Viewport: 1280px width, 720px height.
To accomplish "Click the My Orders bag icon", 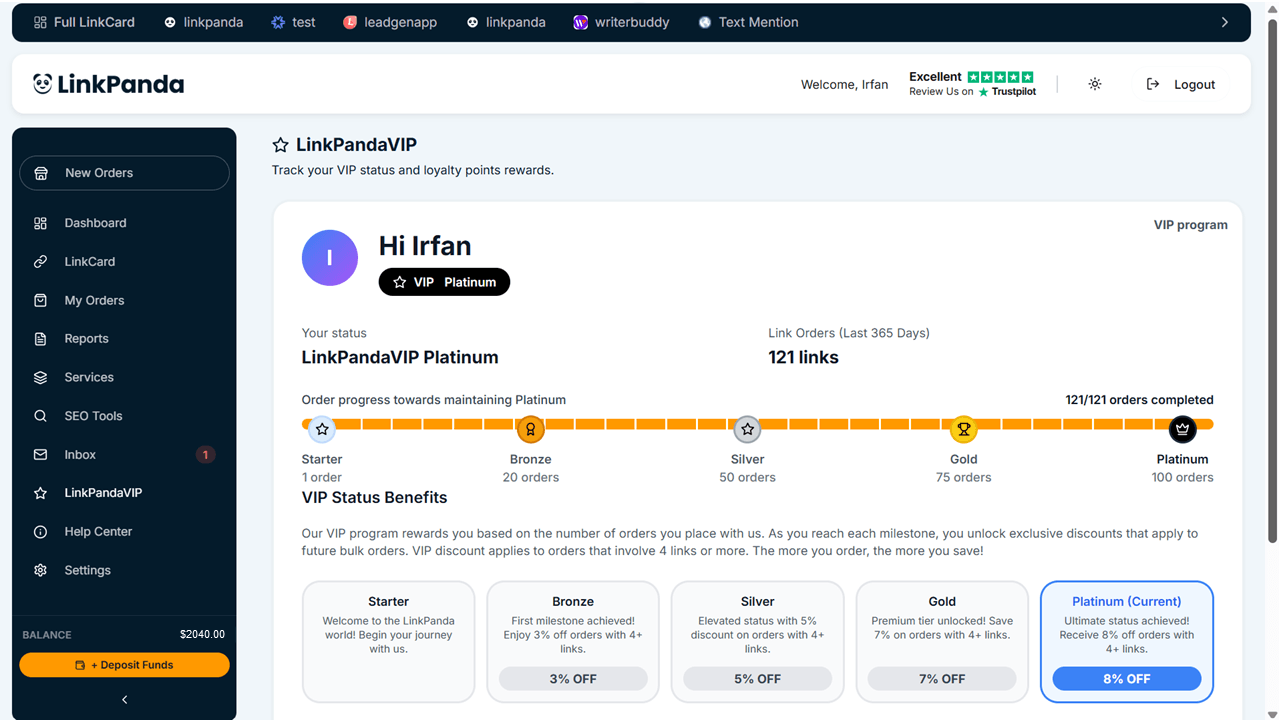I will pyautogui.click(x=40, y=300).
